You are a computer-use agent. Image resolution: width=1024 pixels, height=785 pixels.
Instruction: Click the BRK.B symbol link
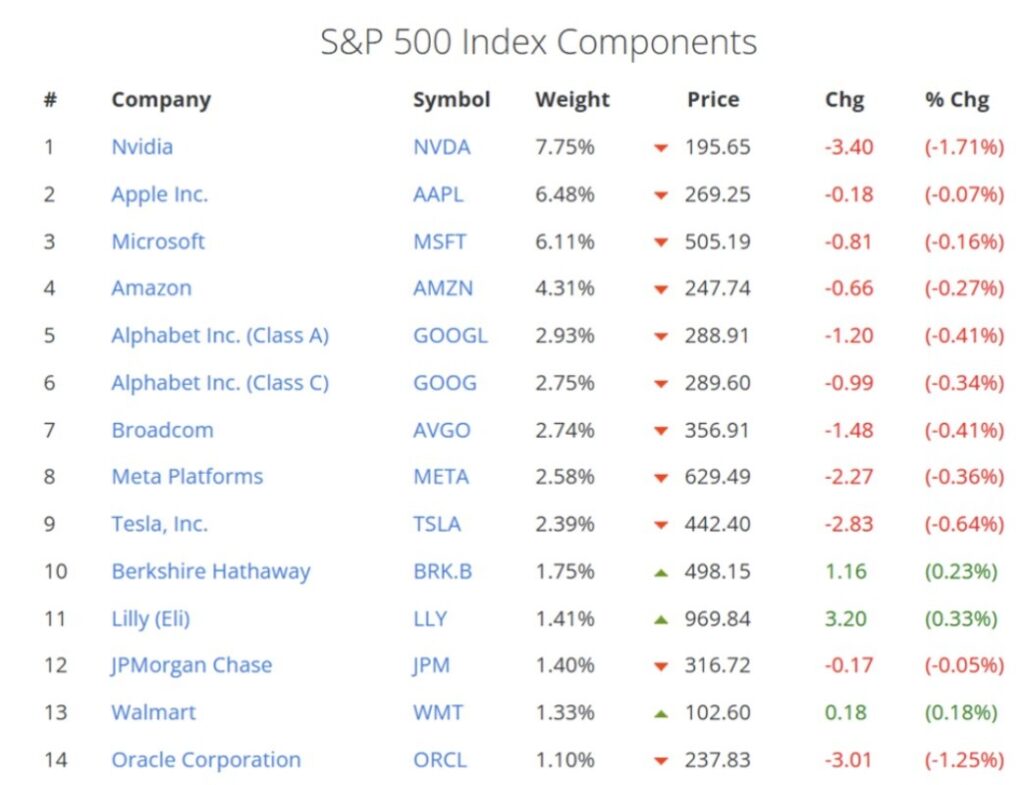pyautogui.click(x=443, y=572)
